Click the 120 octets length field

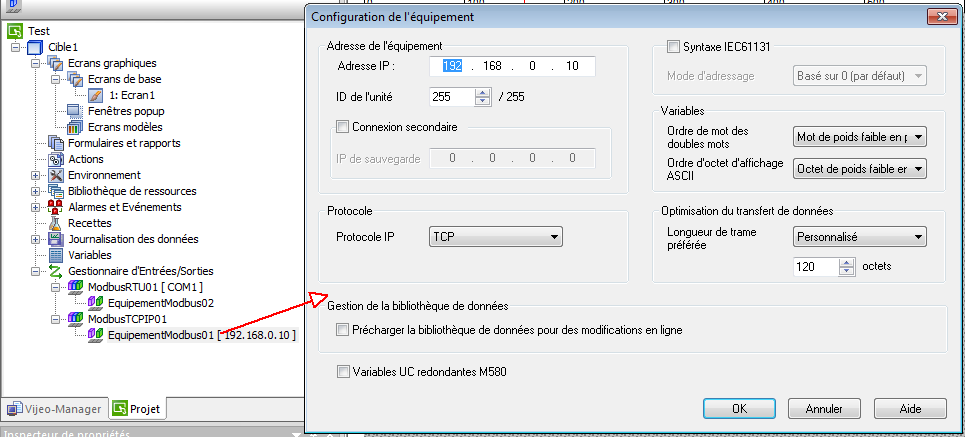coord(816,267)
